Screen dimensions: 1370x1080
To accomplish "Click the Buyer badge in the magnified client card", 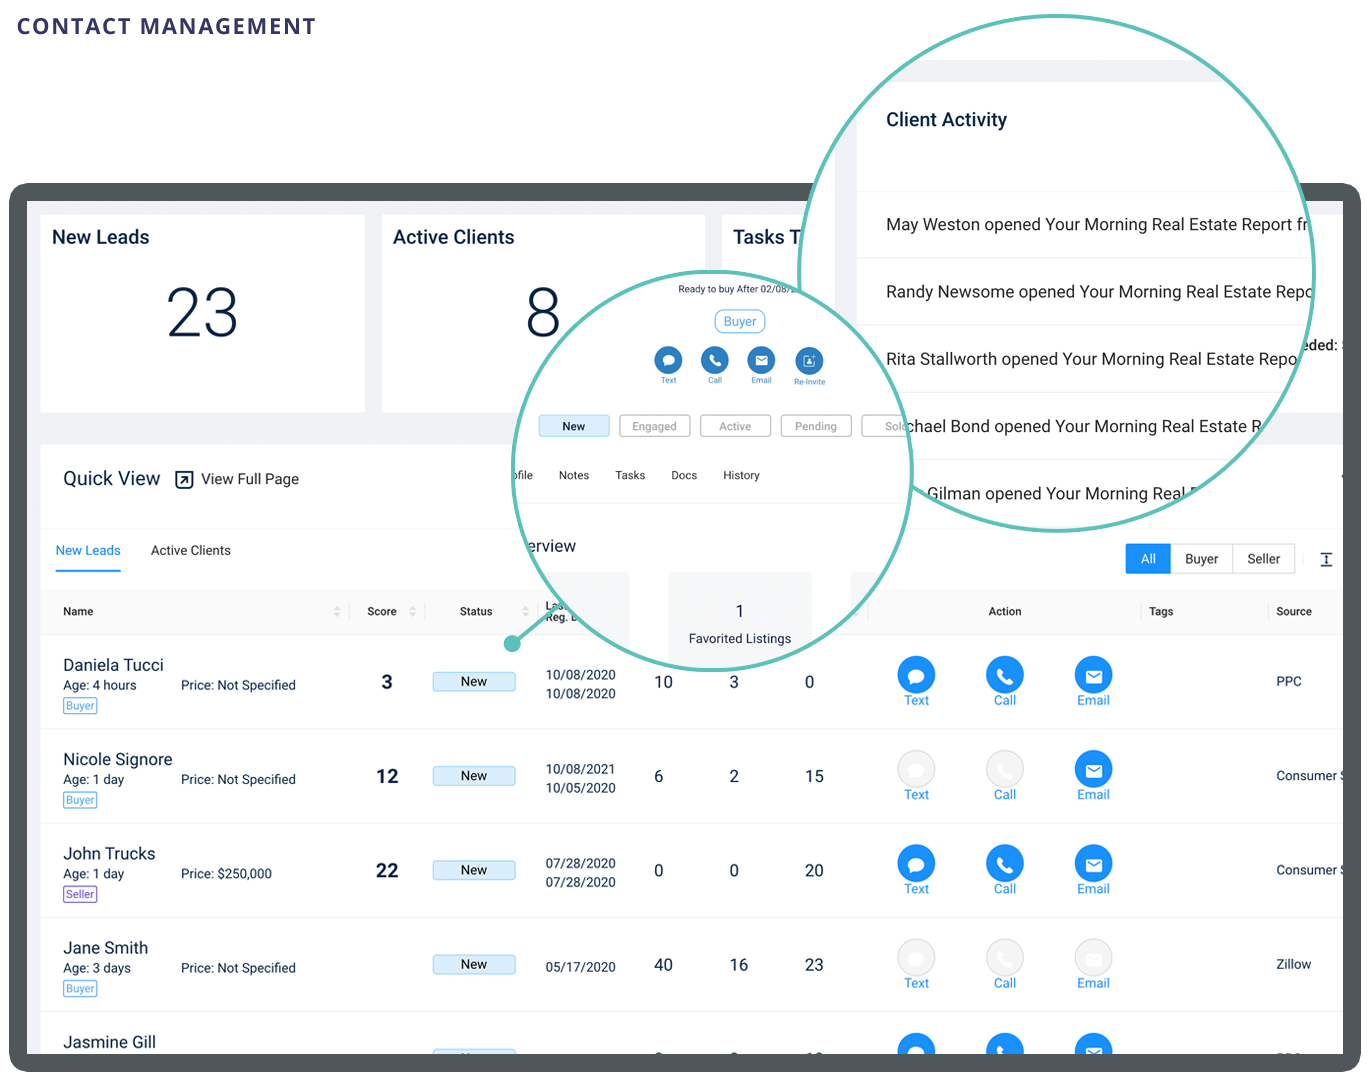I will [739, 321].
